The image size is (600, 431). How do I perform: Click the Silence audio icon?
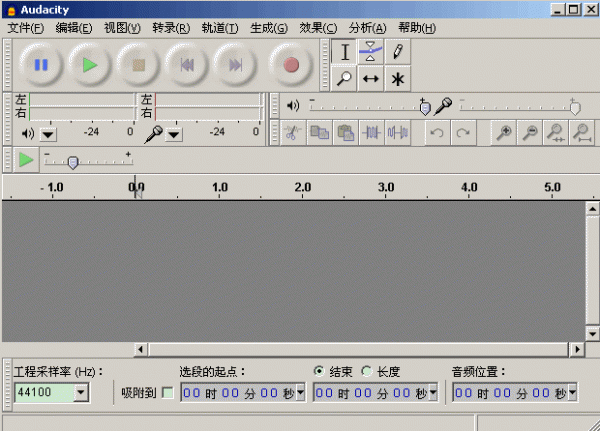pyautogui.click(x=398, y=133)
